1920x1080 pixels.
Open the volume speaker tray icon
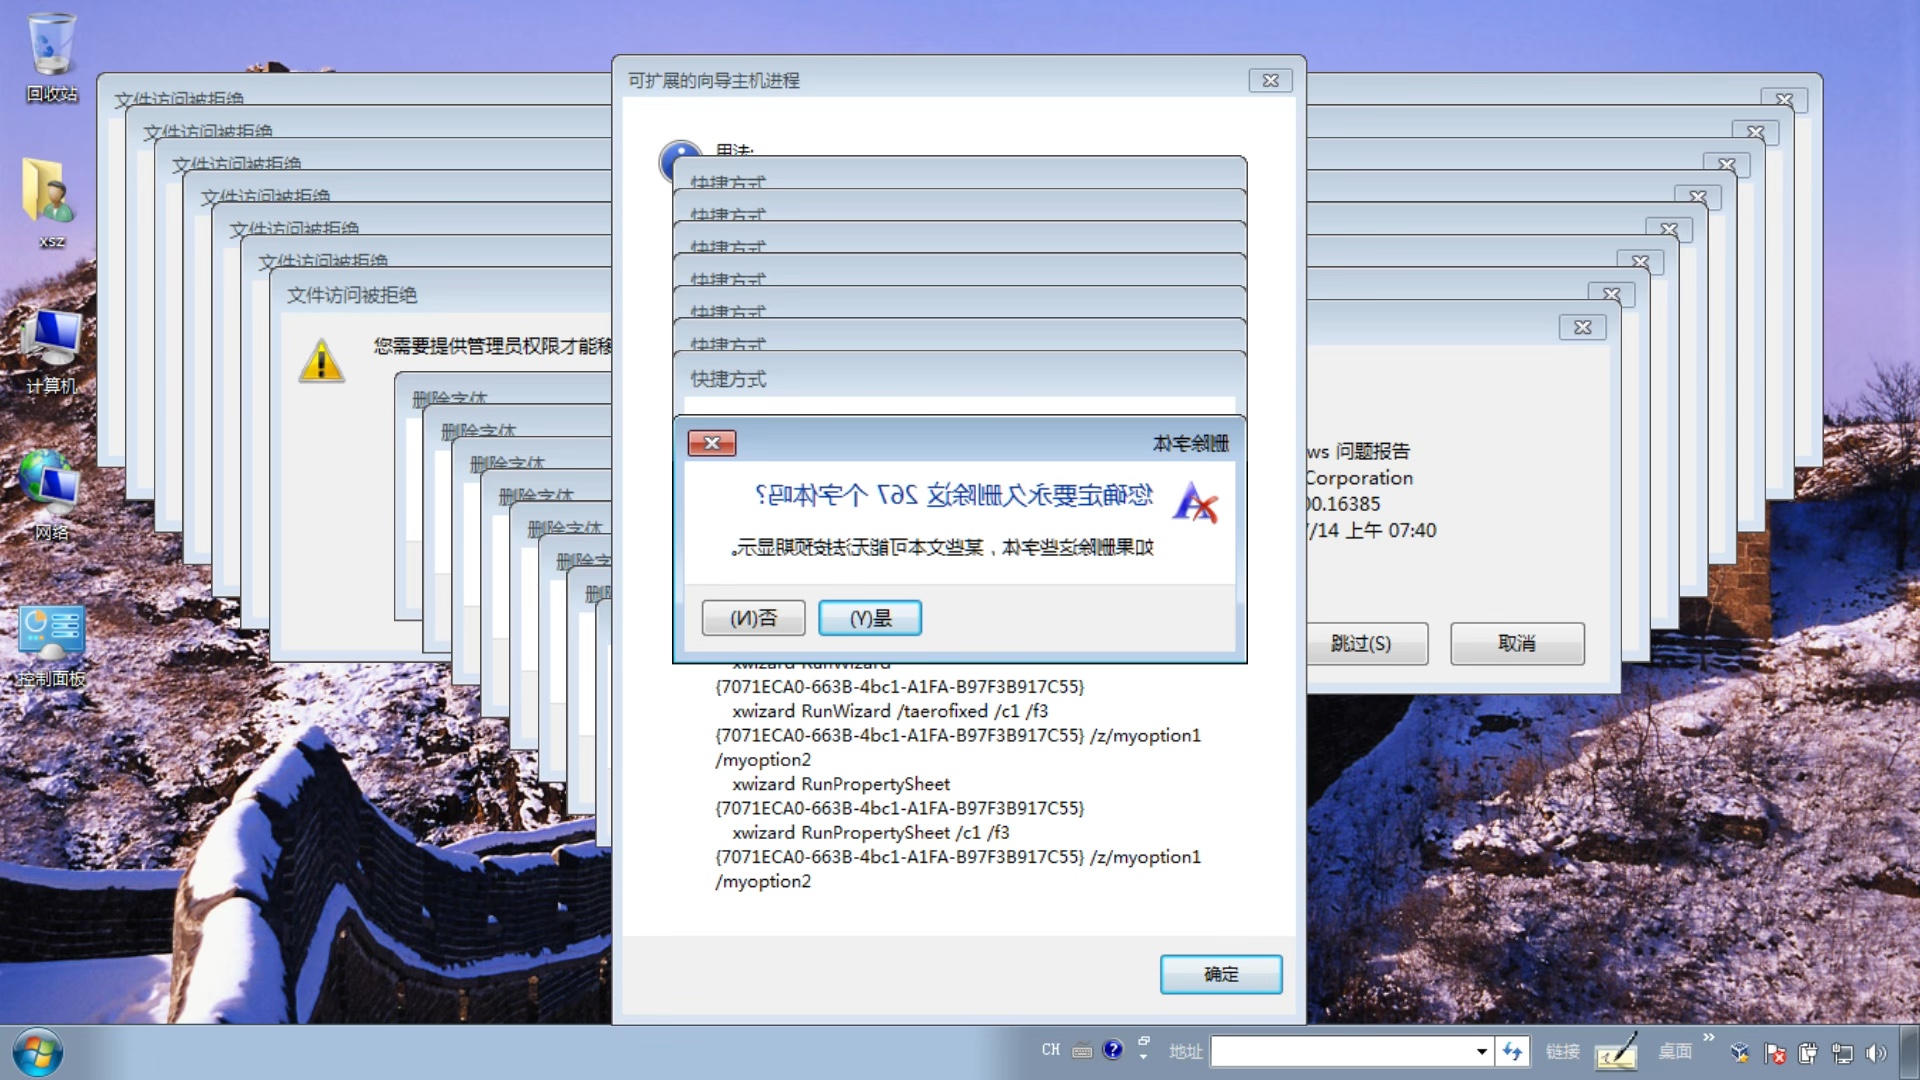click(1876, 1052)
